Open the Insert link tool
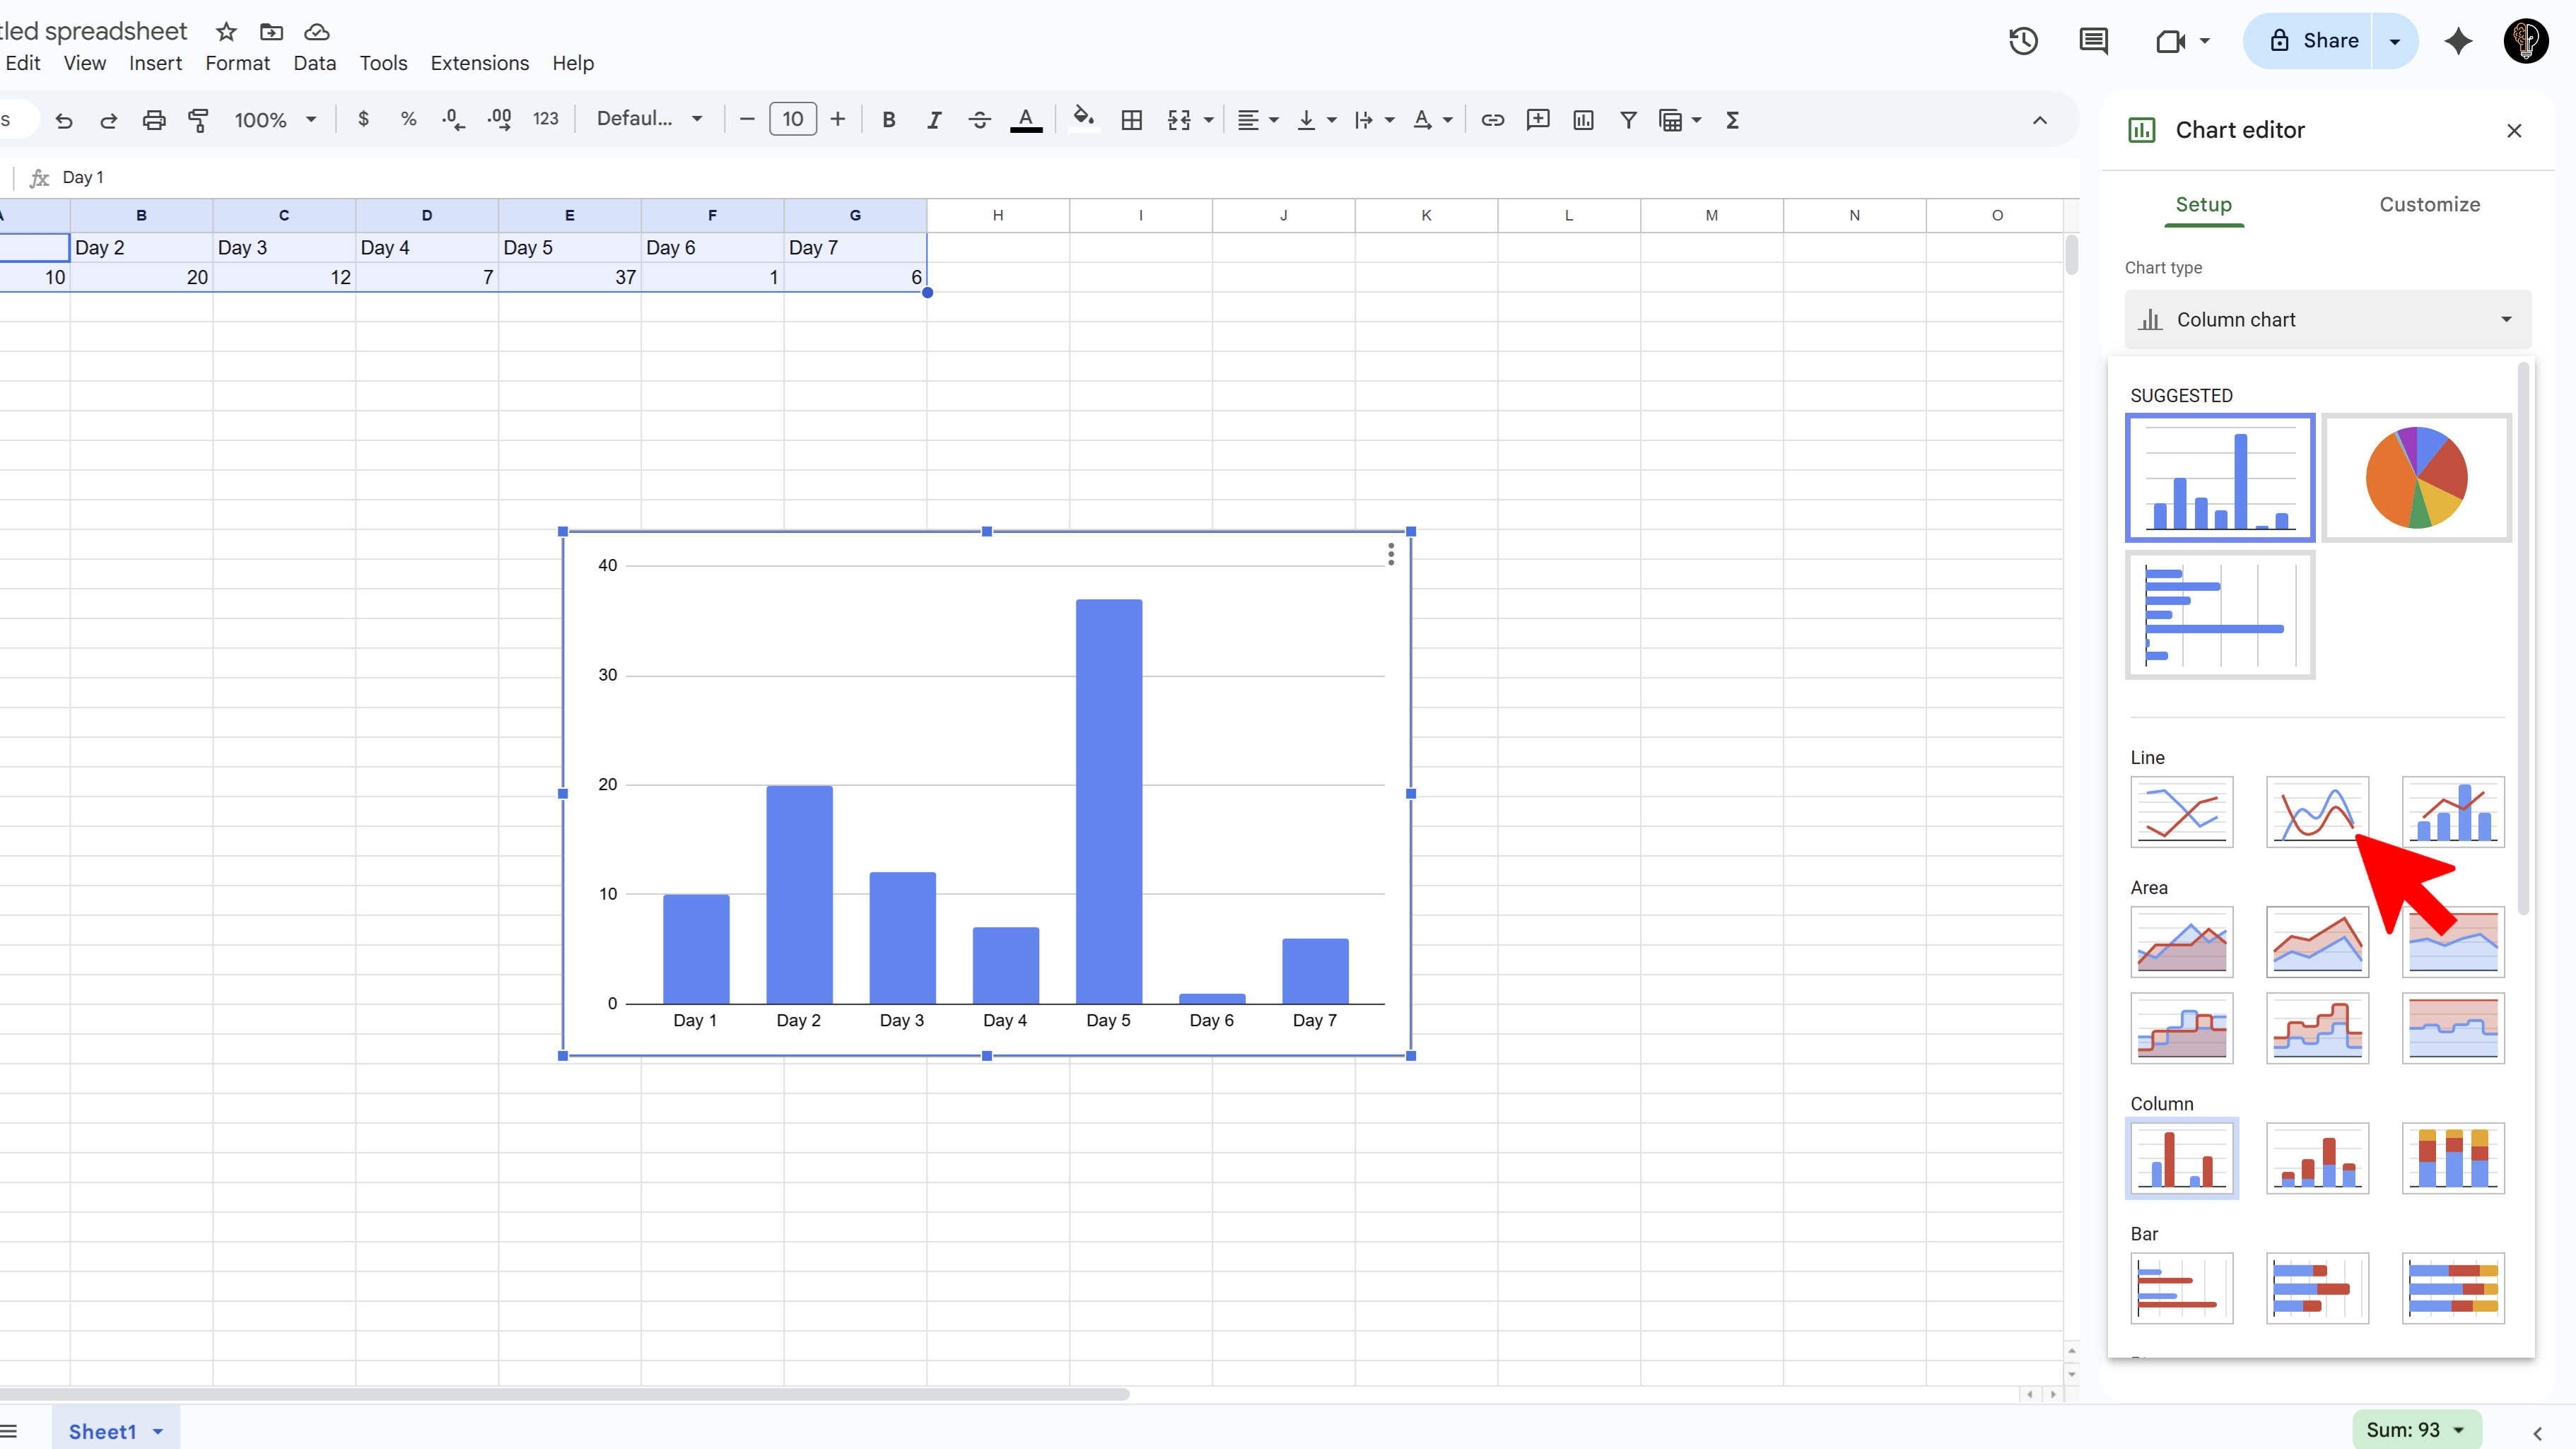 [1492, 119]
